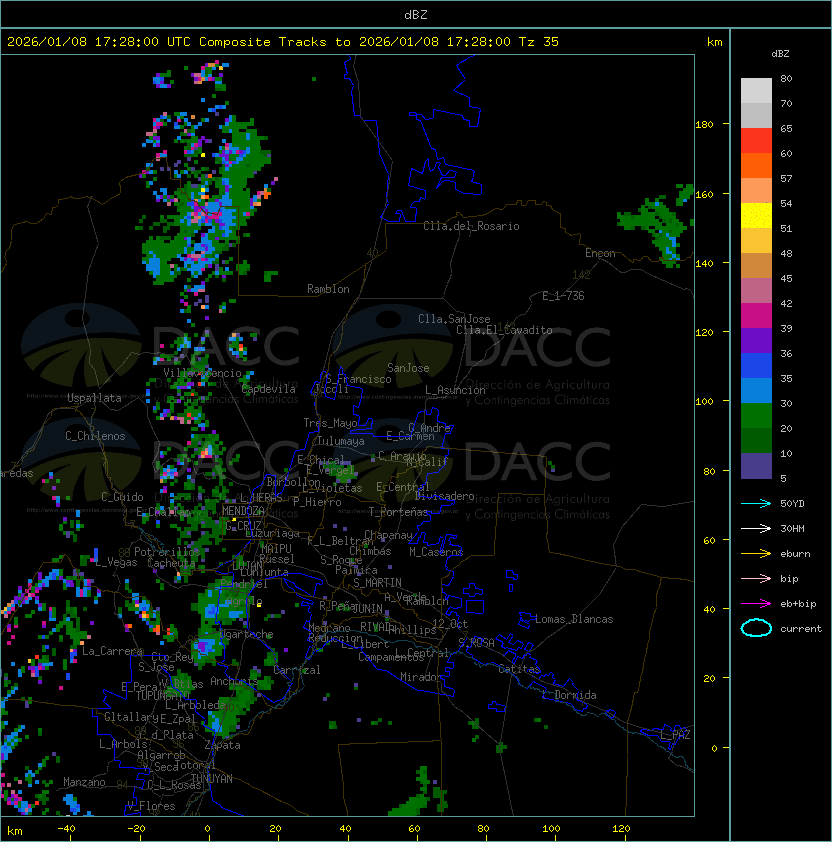832x842 pixels.
Task: Click the 'Divisadero' place label
Action: 445,496
